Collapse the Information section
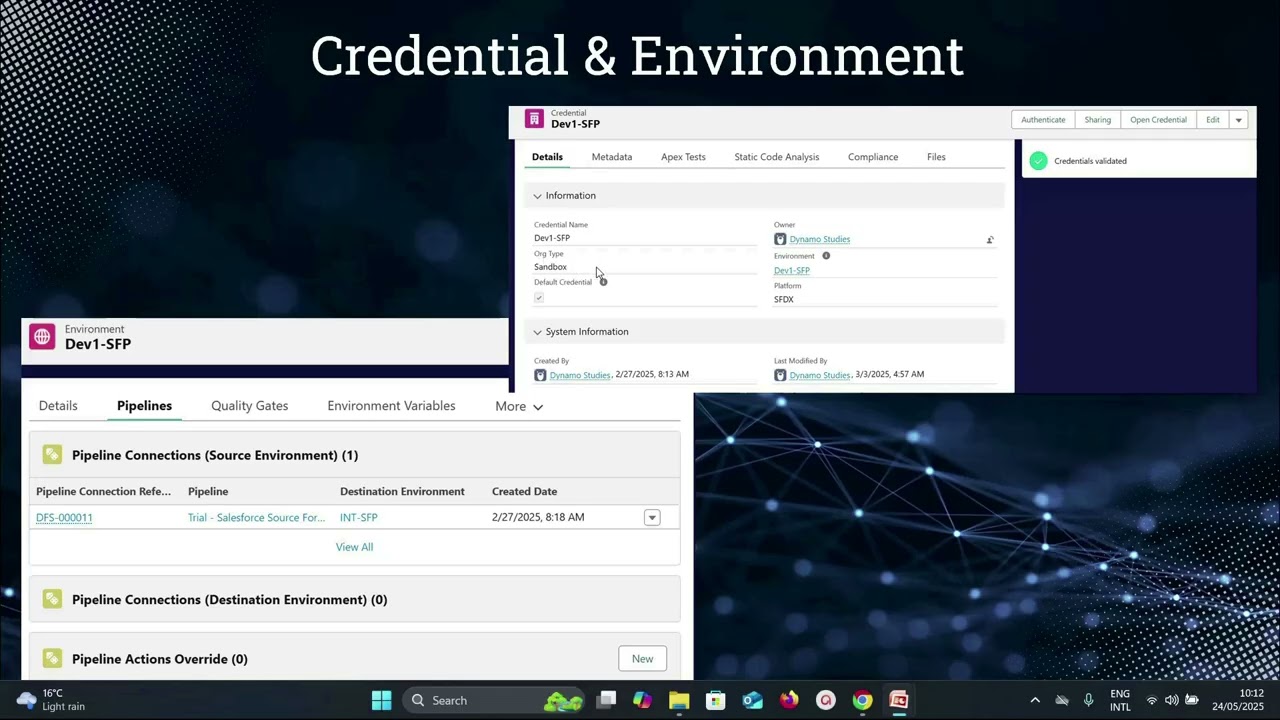 click(537, 196)
